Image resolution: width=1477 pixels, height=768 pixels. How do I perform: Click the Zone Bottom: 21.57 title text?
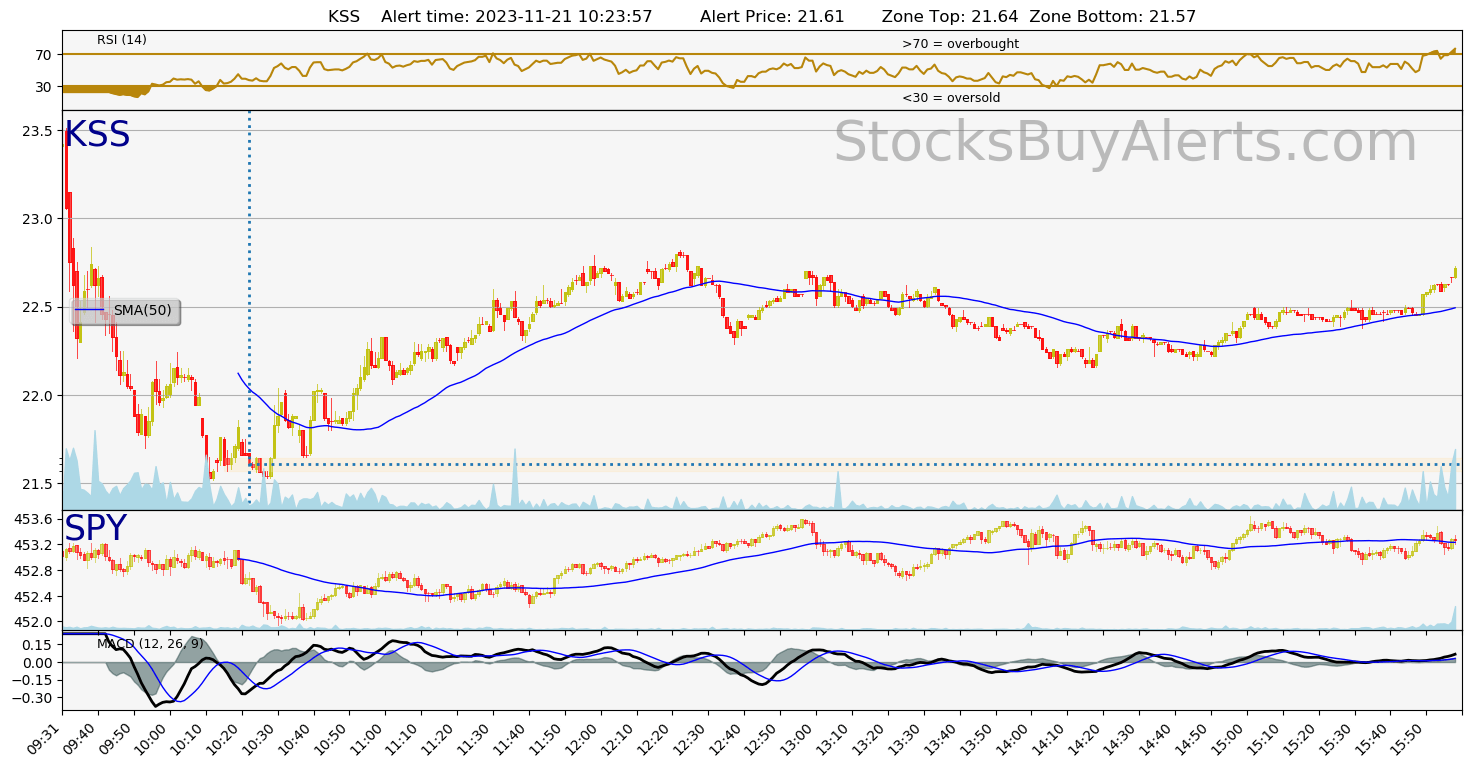pyautogui.click(x=1113, y=17)
